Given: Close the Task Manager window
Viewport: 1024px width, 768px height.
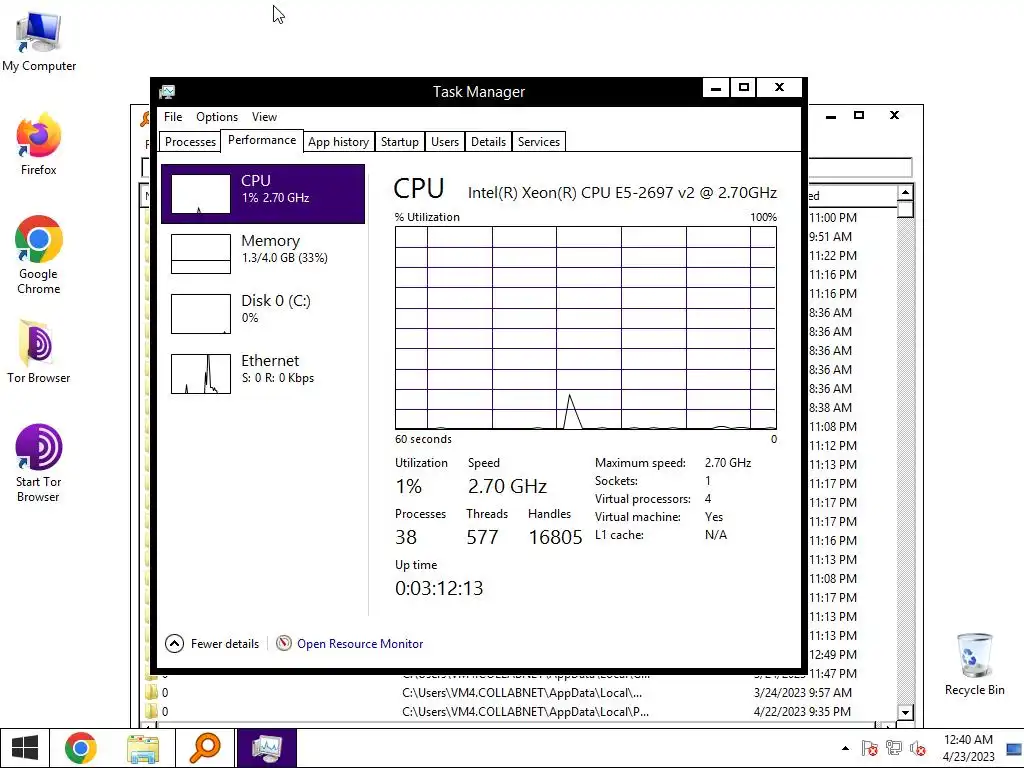Looking at the screenshot, I should click(x=779, y=88).
